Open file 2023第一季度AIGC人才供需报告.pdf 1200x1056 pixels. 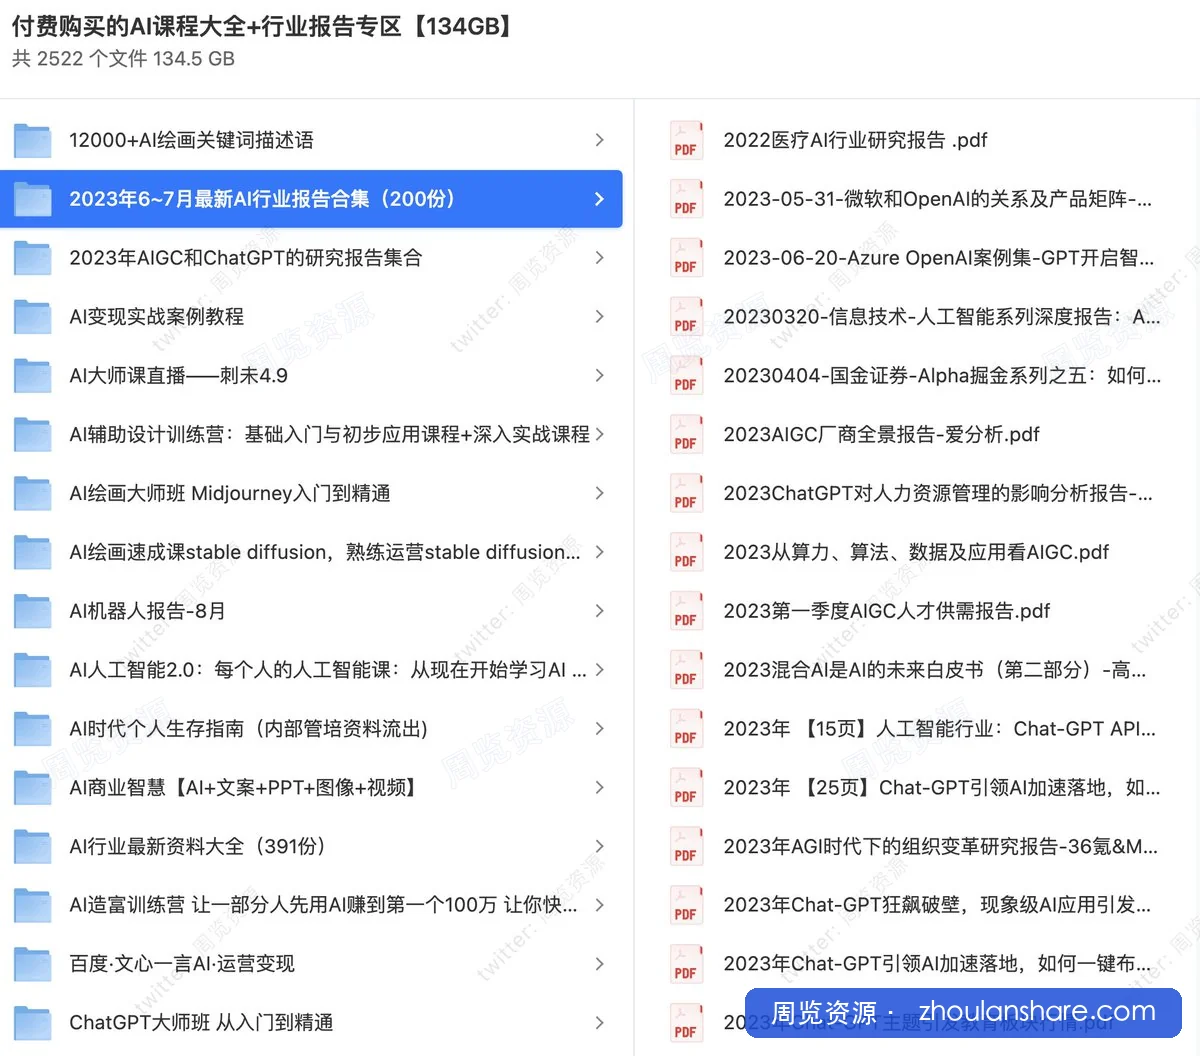point(887,611)
